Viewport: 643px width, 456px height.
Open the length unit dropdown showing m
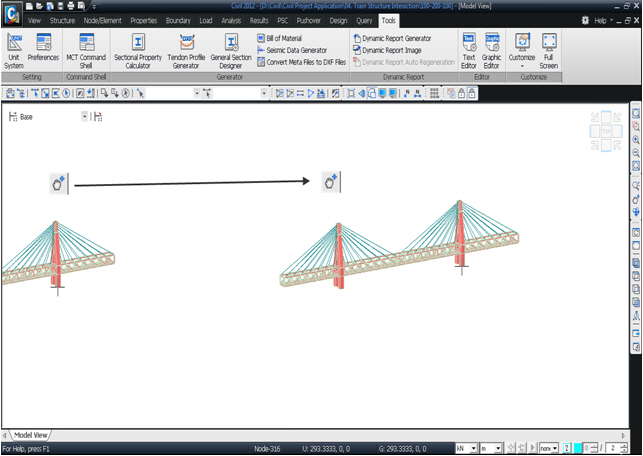click(497, 449)
